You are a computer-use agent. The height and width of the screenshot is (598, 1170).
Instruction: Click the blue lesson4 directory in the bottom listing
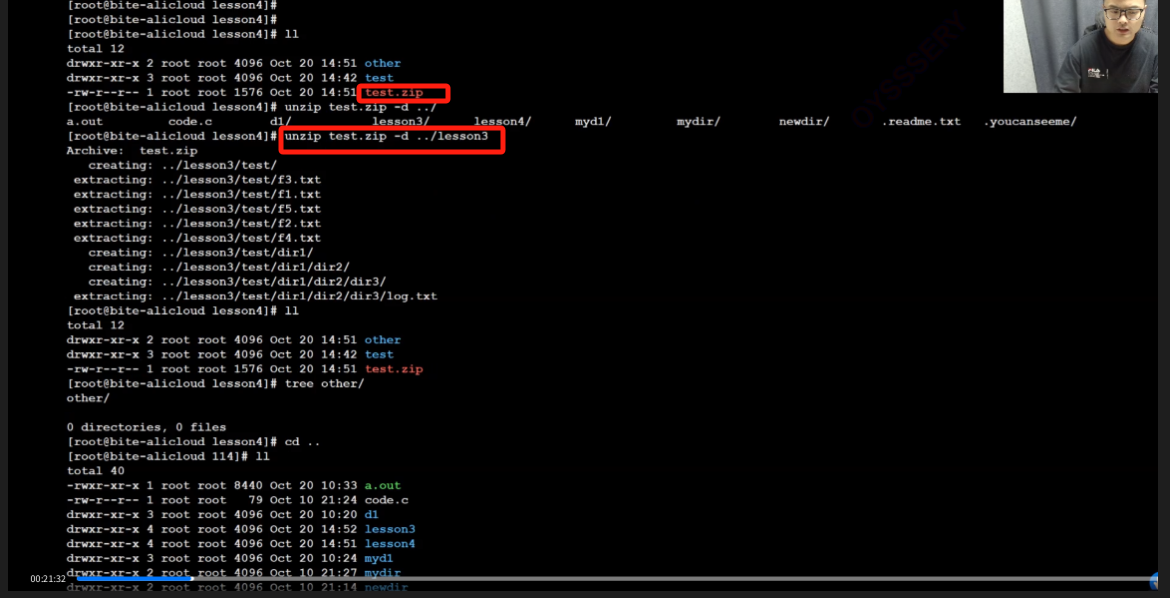point(389,544)
